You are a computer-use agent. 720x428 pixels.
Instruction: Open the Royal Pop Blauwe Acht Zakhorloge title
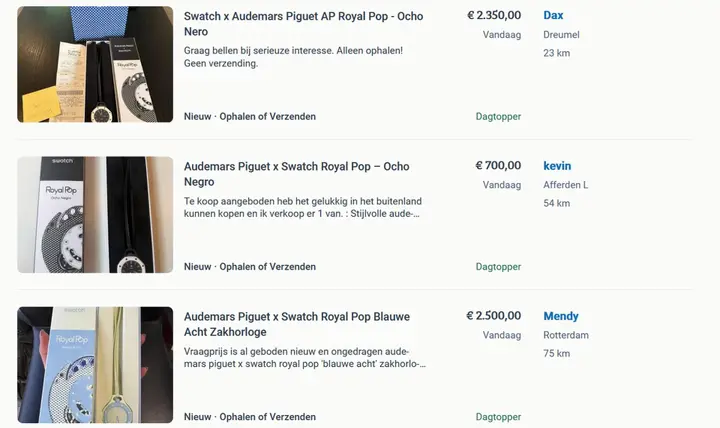297,324
